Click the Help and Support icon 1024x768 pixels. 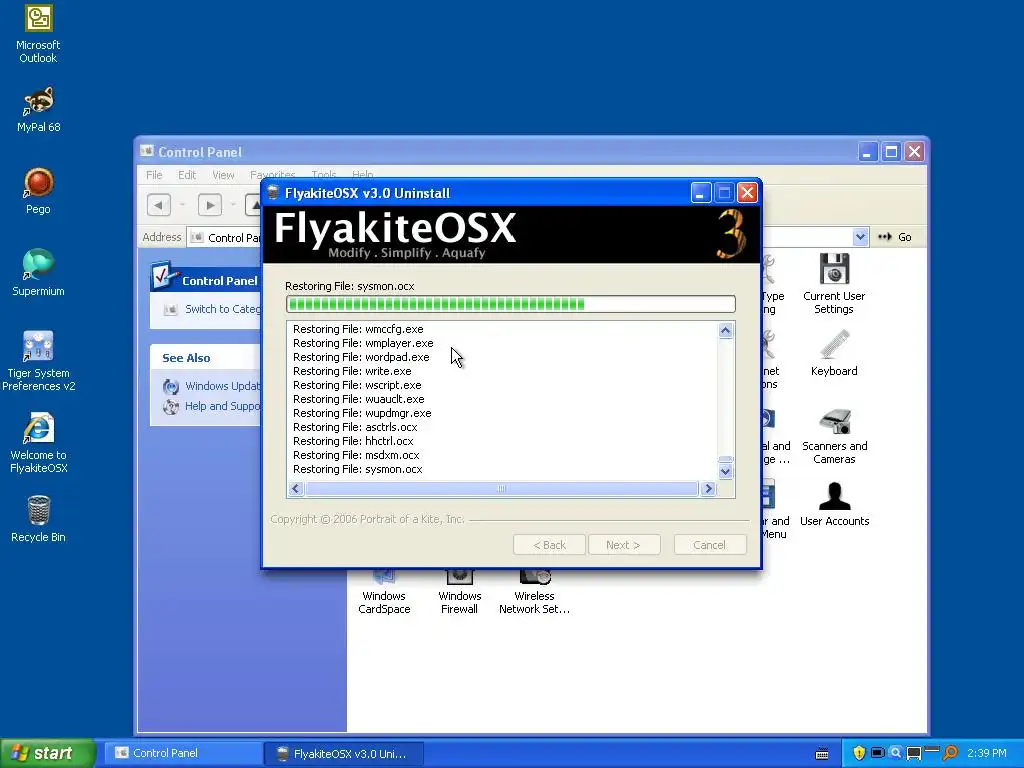(x=170, y=407)
